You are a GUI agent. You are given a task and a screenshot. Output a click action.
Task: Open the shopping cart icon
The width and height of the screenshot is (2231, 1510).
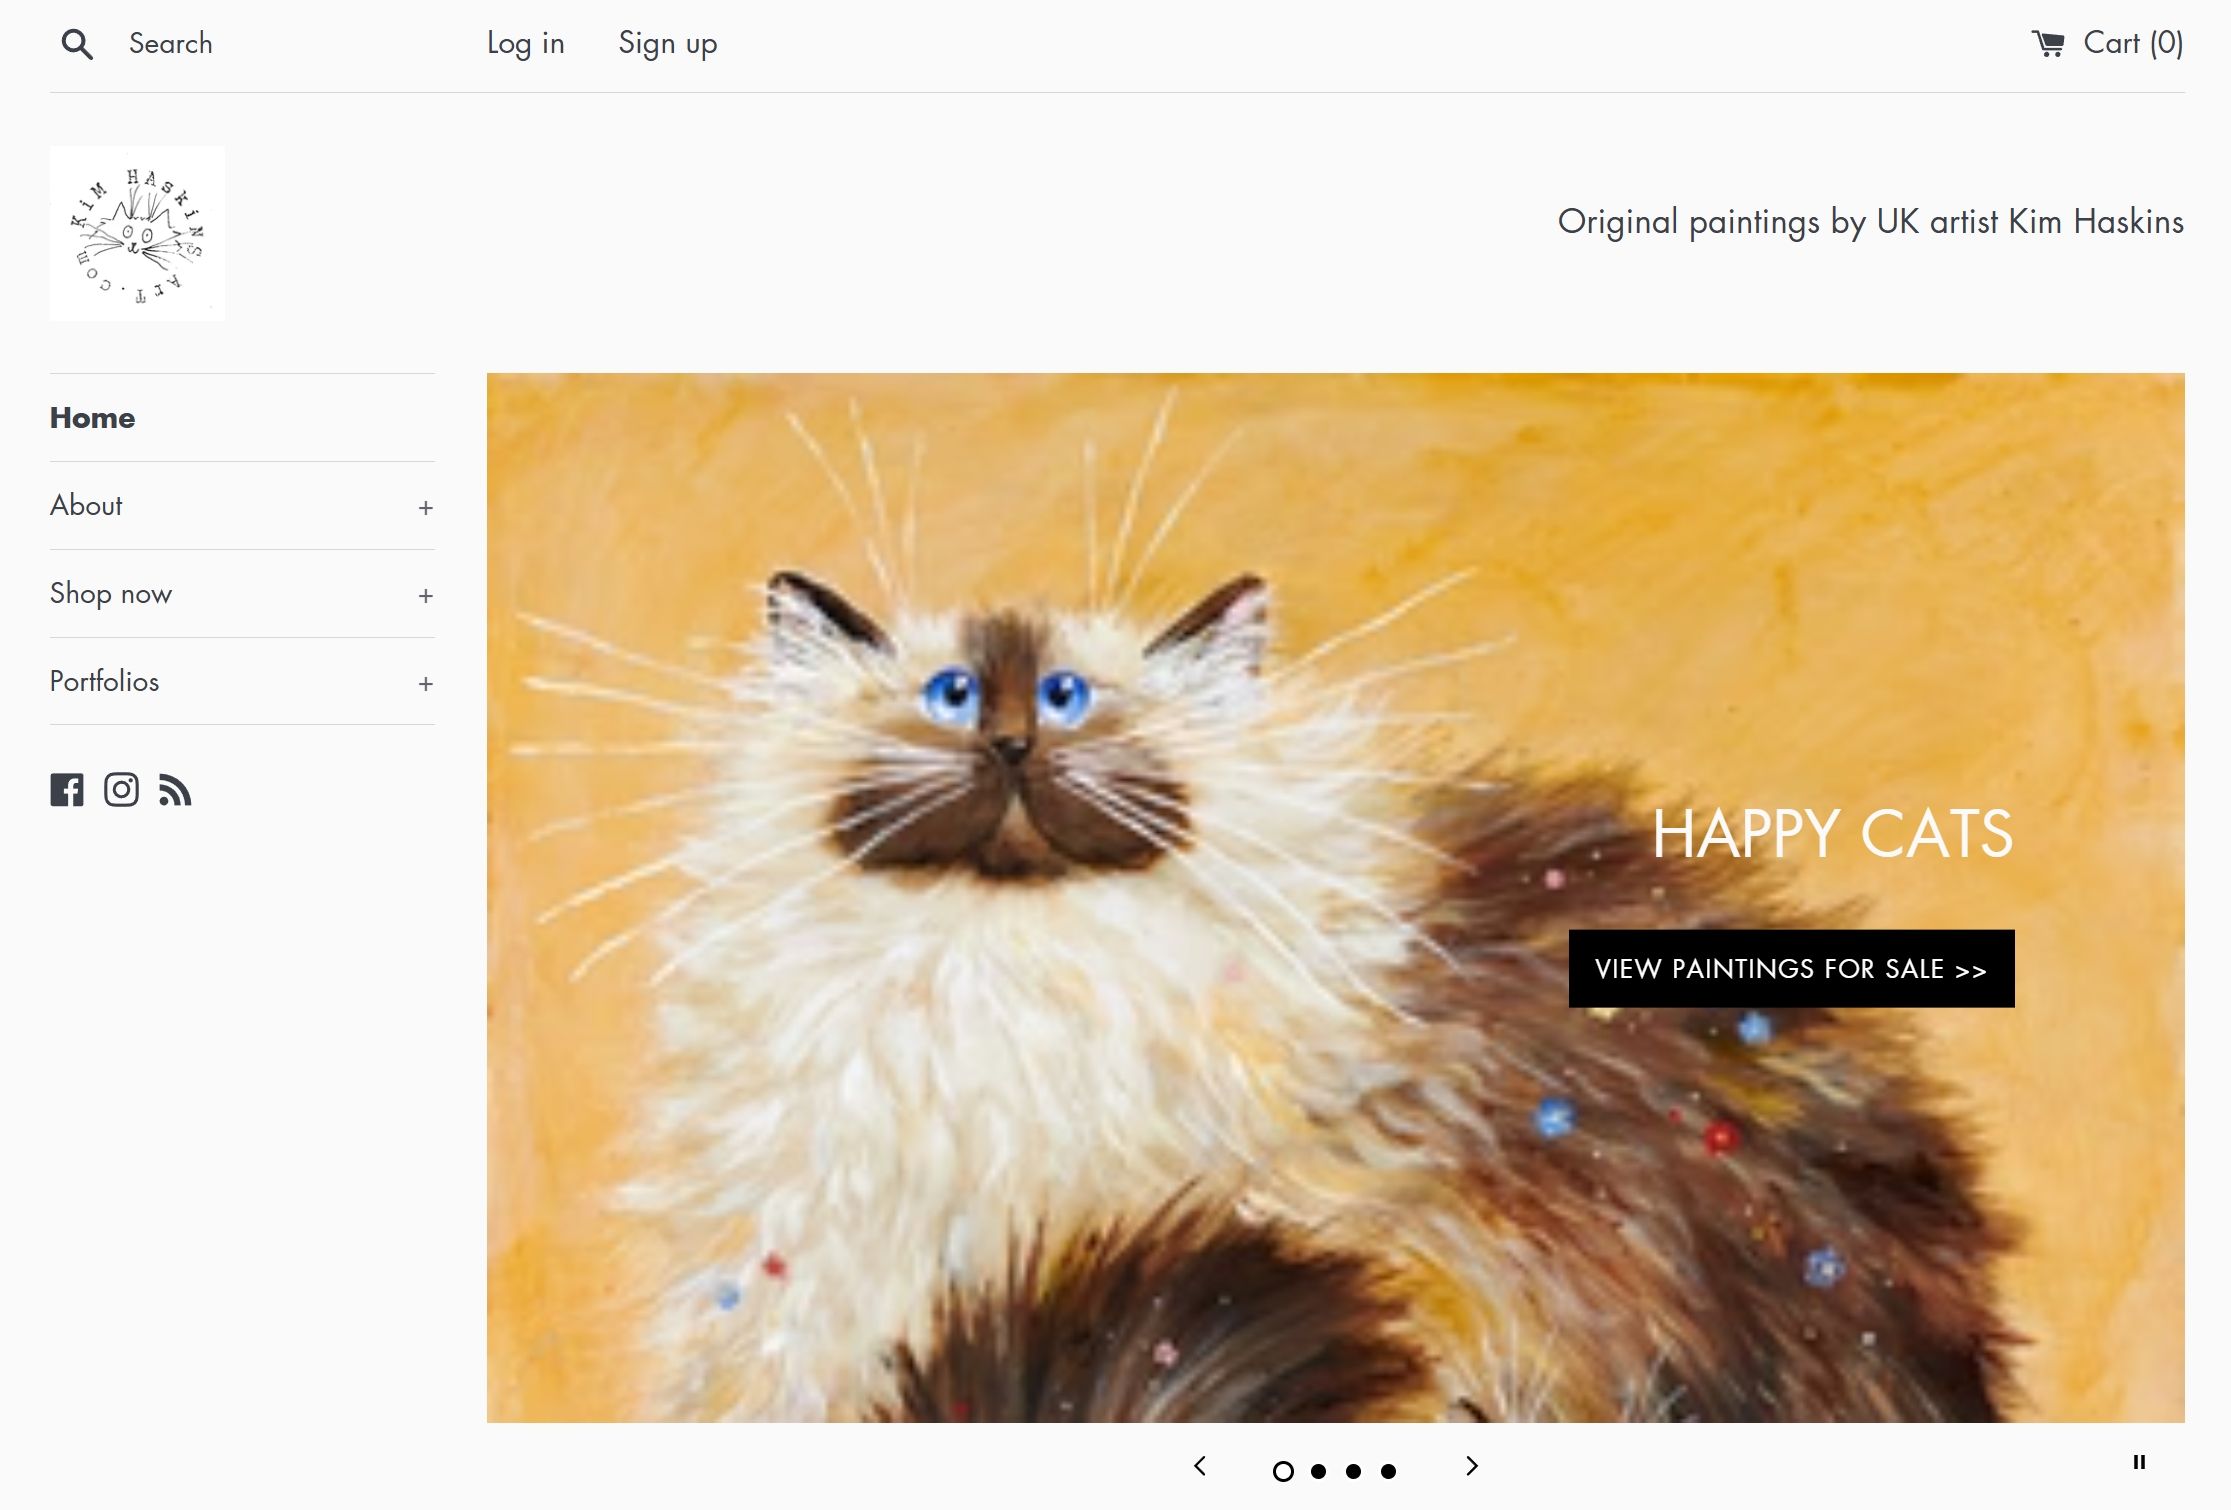(2047, 44)
